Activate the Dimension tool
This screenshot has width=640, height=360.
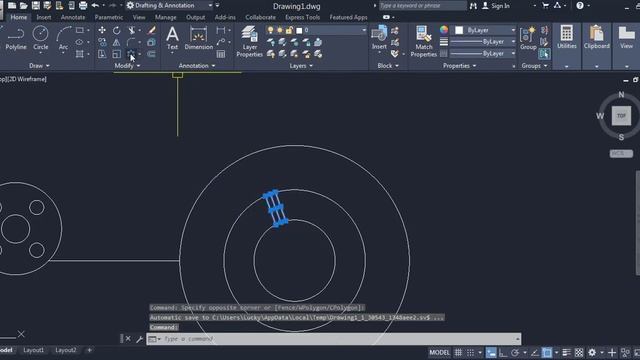pyautogui.click(x=198, y=38)
